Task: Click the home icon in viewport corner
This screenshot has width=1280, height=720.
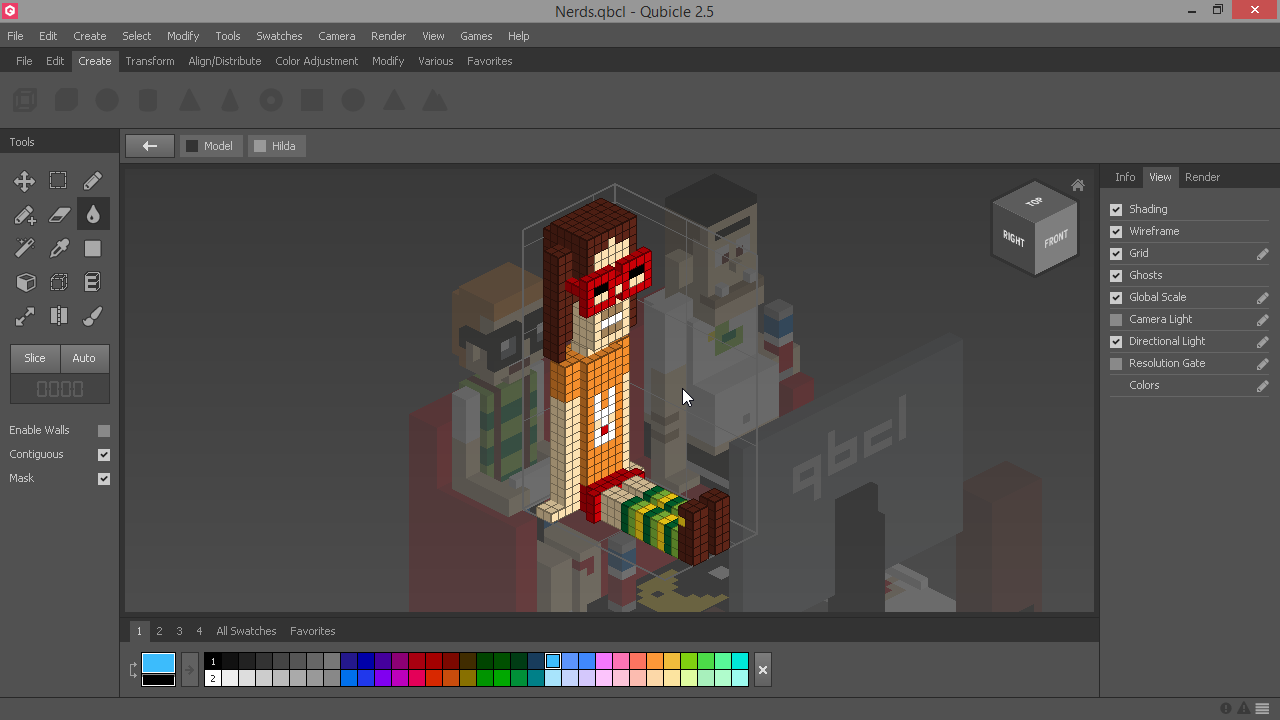Action: [x=1077, y=185]
